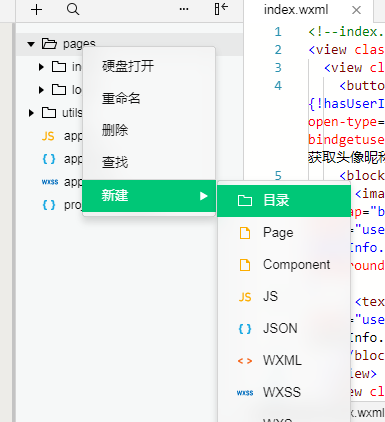Click the '<butto' tag on line 4
The width and height of the screenshot is (385, 422).
362,86
